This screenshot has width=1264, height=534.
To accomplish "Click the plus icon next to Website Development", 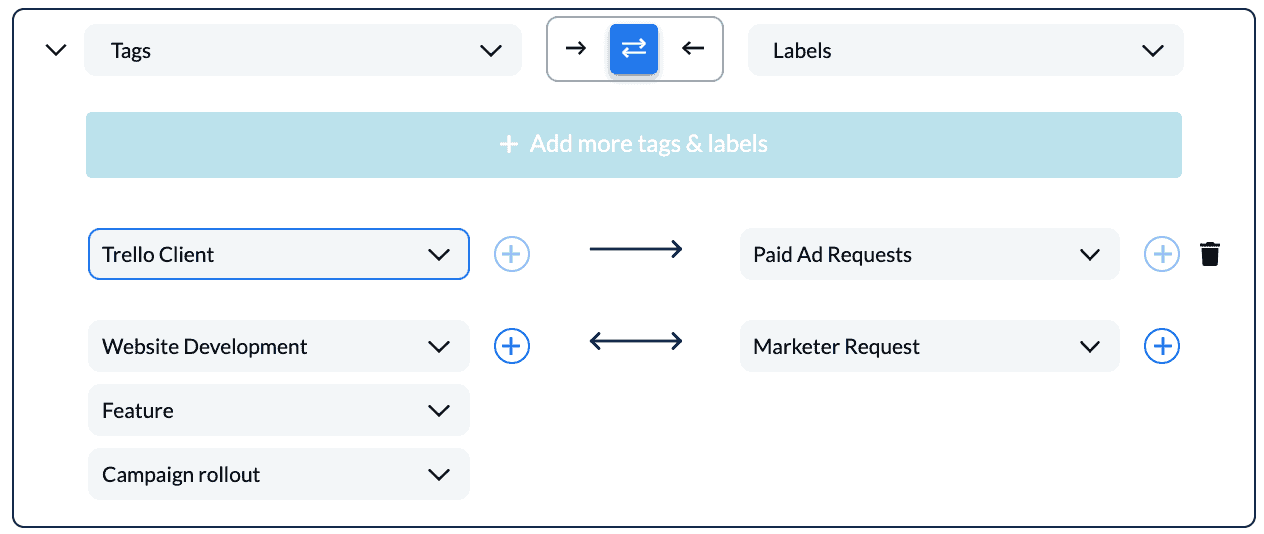I will 512,346.
